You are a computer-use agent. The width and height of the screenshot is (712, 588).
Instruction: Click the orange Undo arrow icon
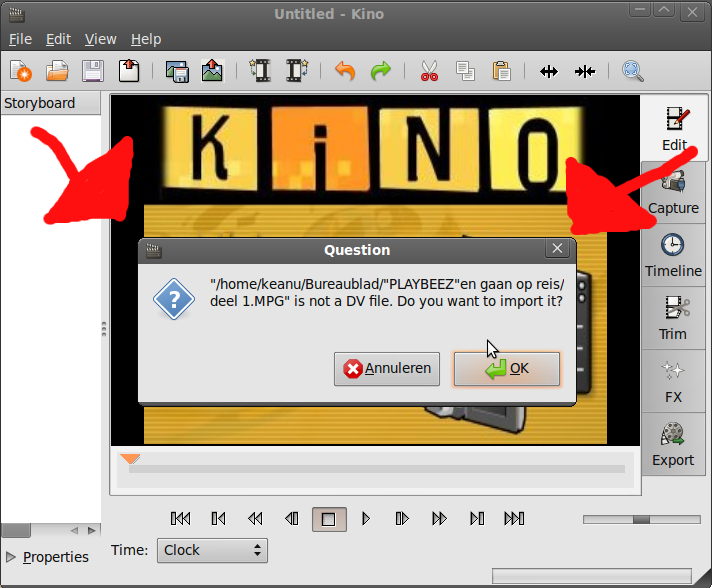click(345, 71)
